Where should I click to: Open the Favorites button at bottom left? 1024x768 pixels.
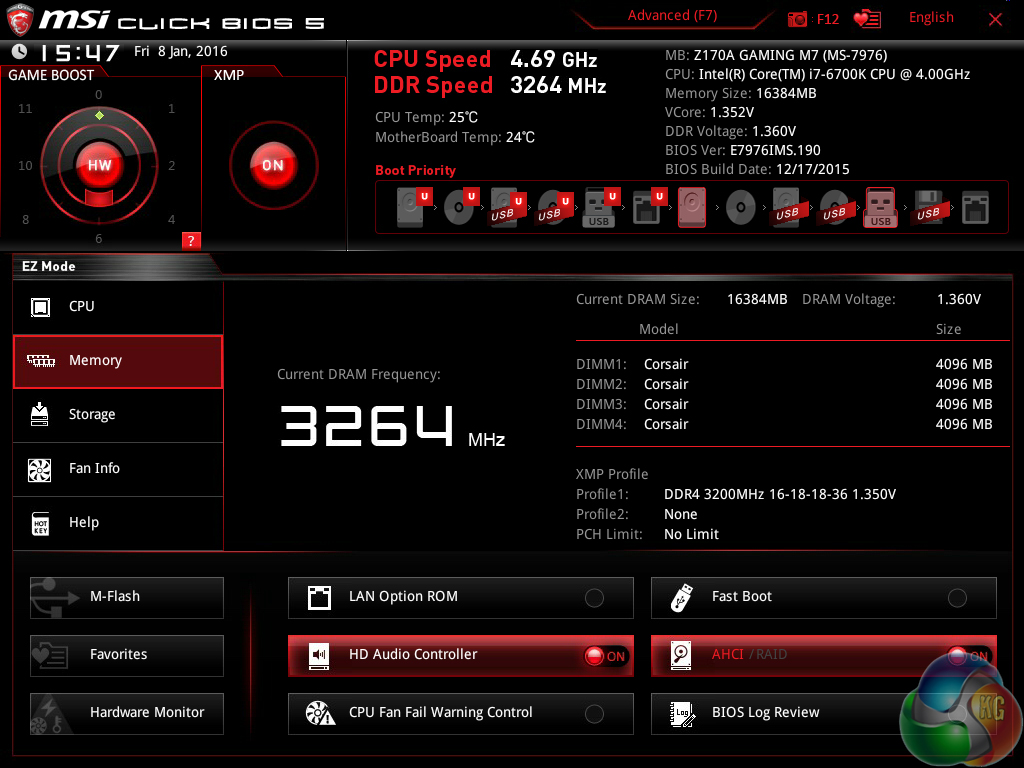pyautogui.click(x=127, y=656)
